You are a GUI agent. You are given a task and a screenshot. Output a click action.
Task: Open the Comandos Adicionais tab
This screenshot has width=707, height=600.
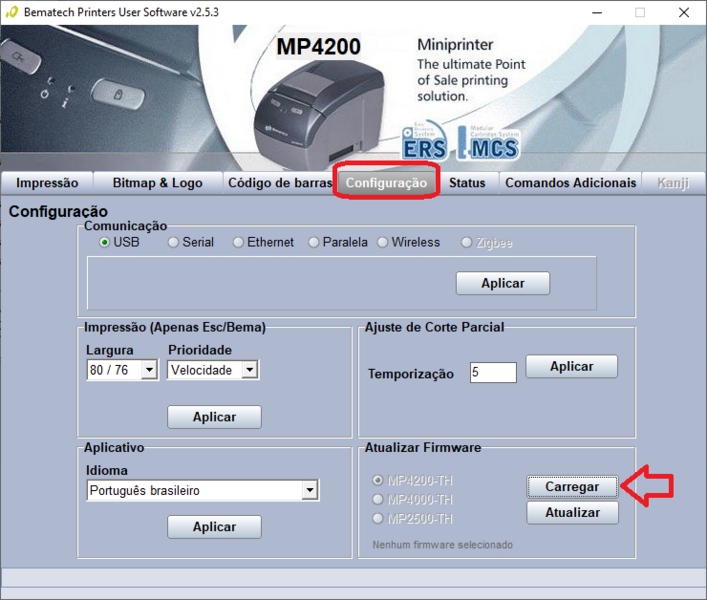[570, 183]
